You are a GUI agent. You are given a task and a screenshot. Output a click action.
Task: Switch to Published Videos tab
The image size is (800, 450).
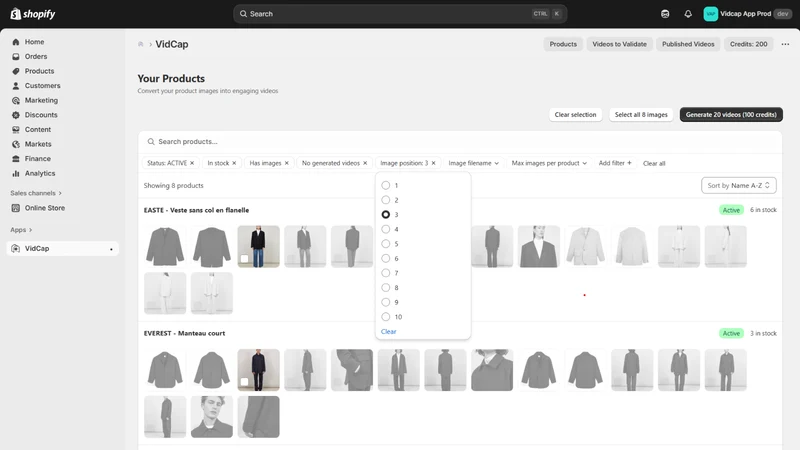[688, 44]
